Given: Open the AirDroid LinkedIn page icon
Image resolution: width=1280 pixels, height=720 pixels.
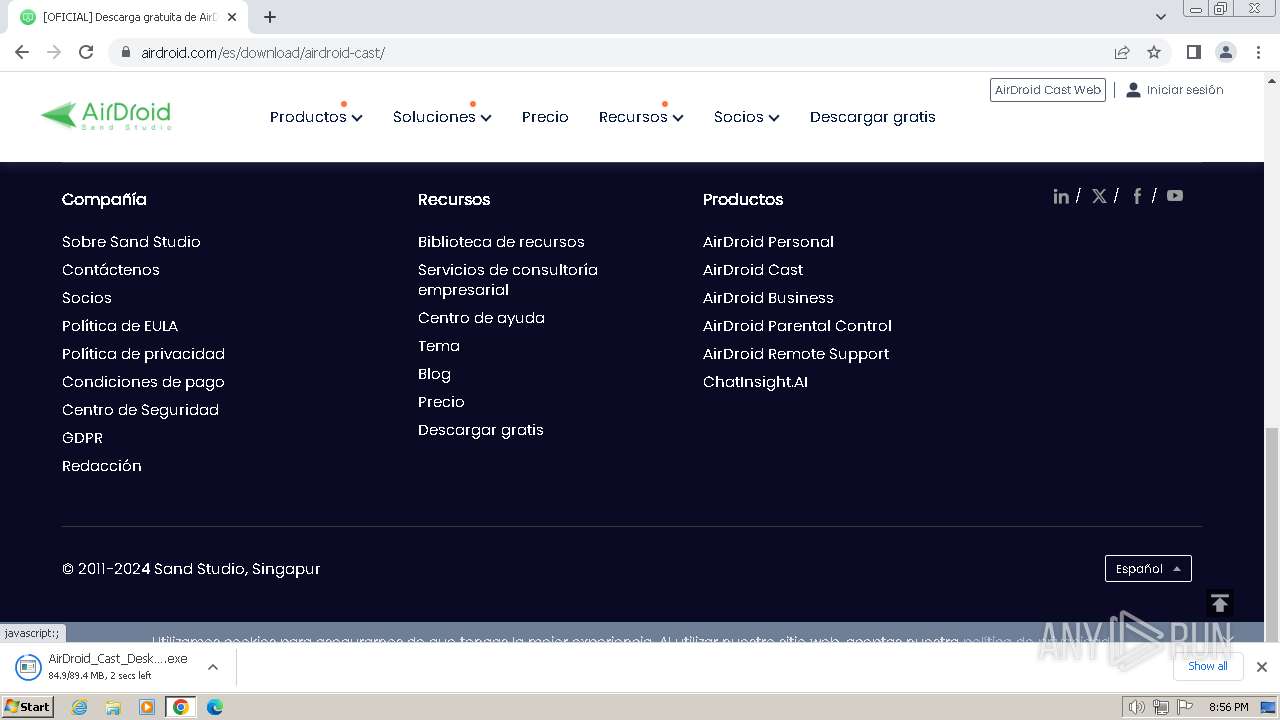Looking at the screenshot, I should pyautogui.click(x=1061, y=196).
